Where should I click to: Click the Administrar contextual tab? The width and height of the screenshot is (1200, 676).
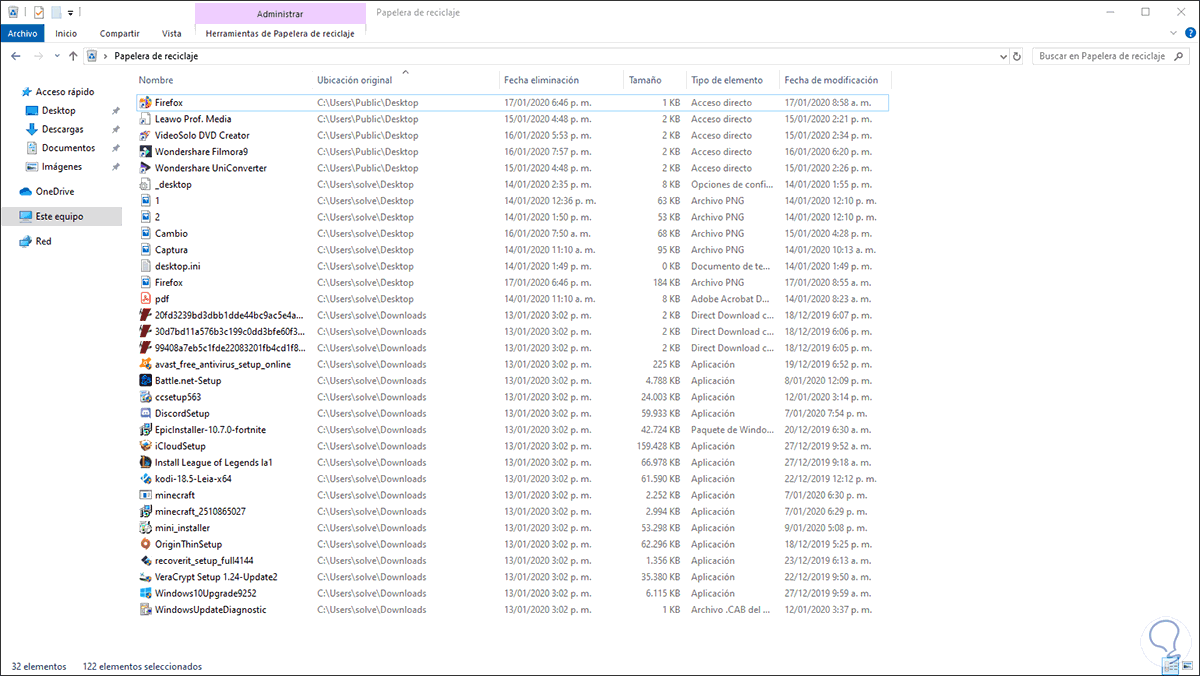(x=280, y=13)
